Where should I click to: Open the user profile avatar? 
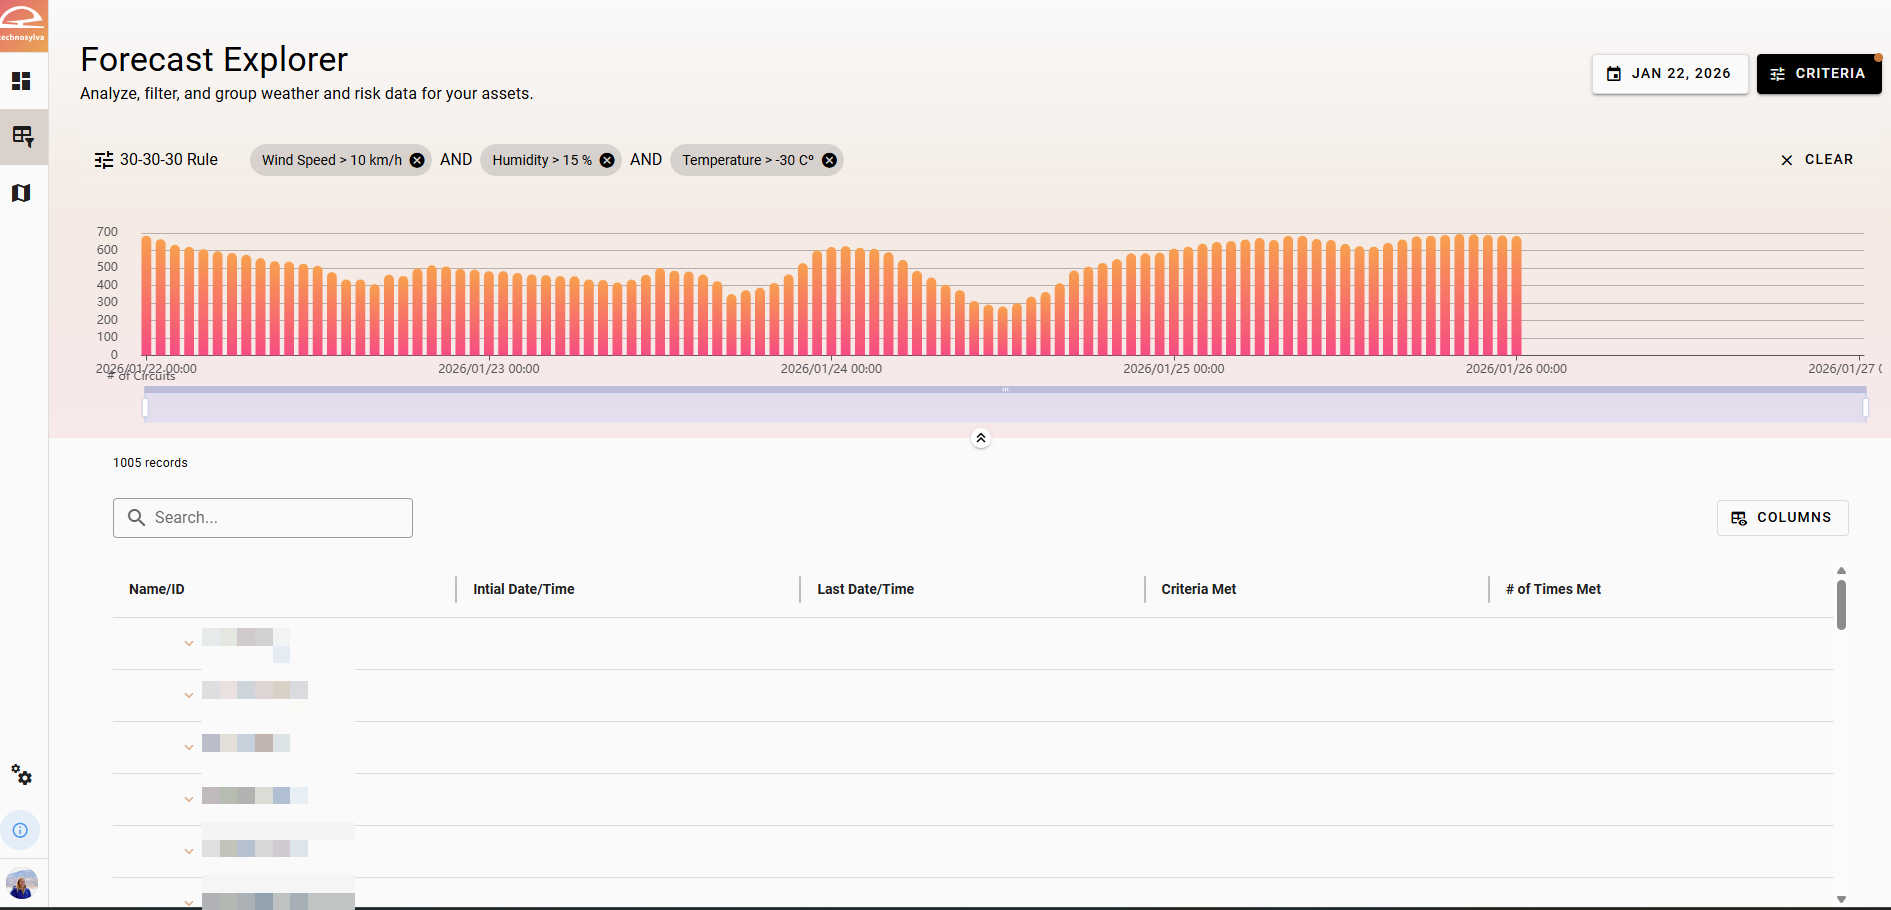coord(21,884)
